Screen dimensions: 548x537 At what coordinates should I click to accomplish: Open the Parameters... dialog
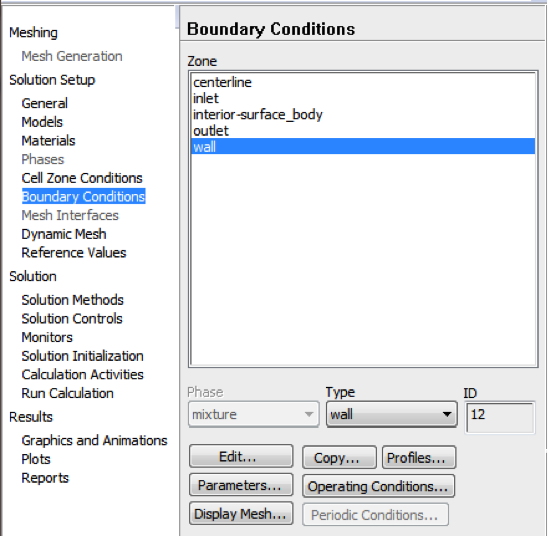[x=241, y=485]
